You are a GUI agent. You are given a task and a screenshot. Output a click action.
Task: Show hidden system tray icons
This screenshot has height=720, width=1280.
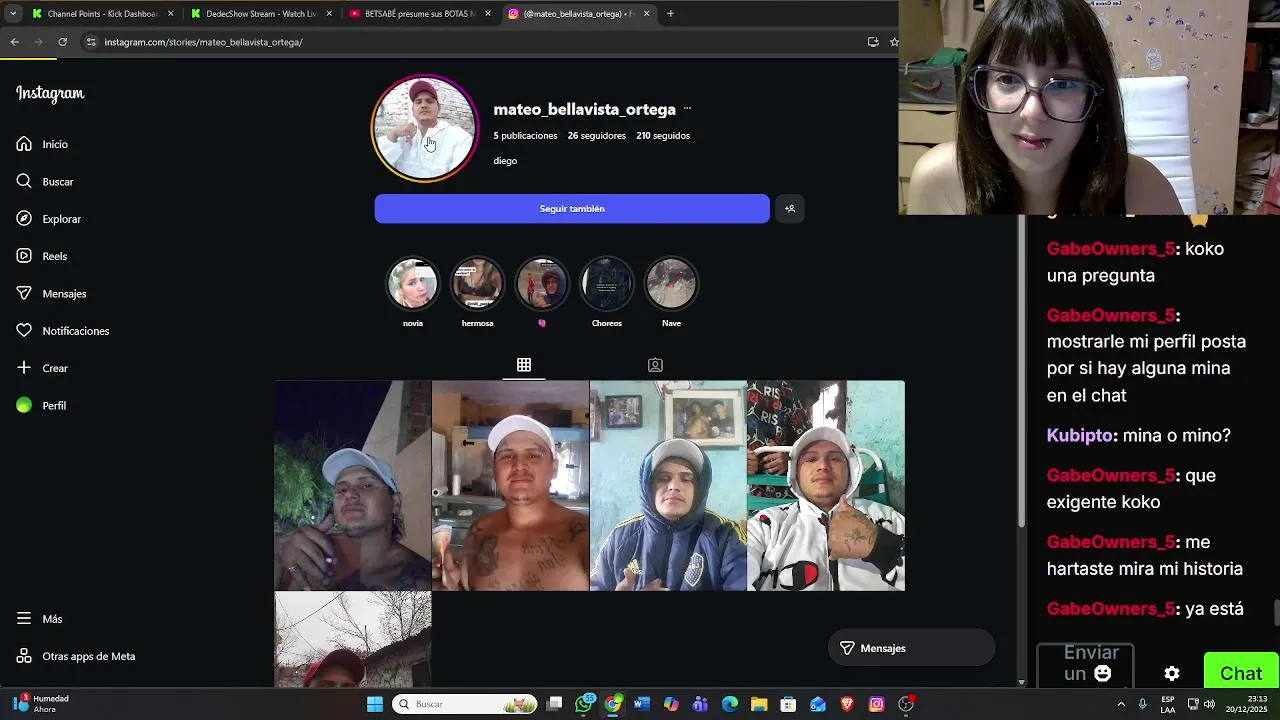(1121, 704)
